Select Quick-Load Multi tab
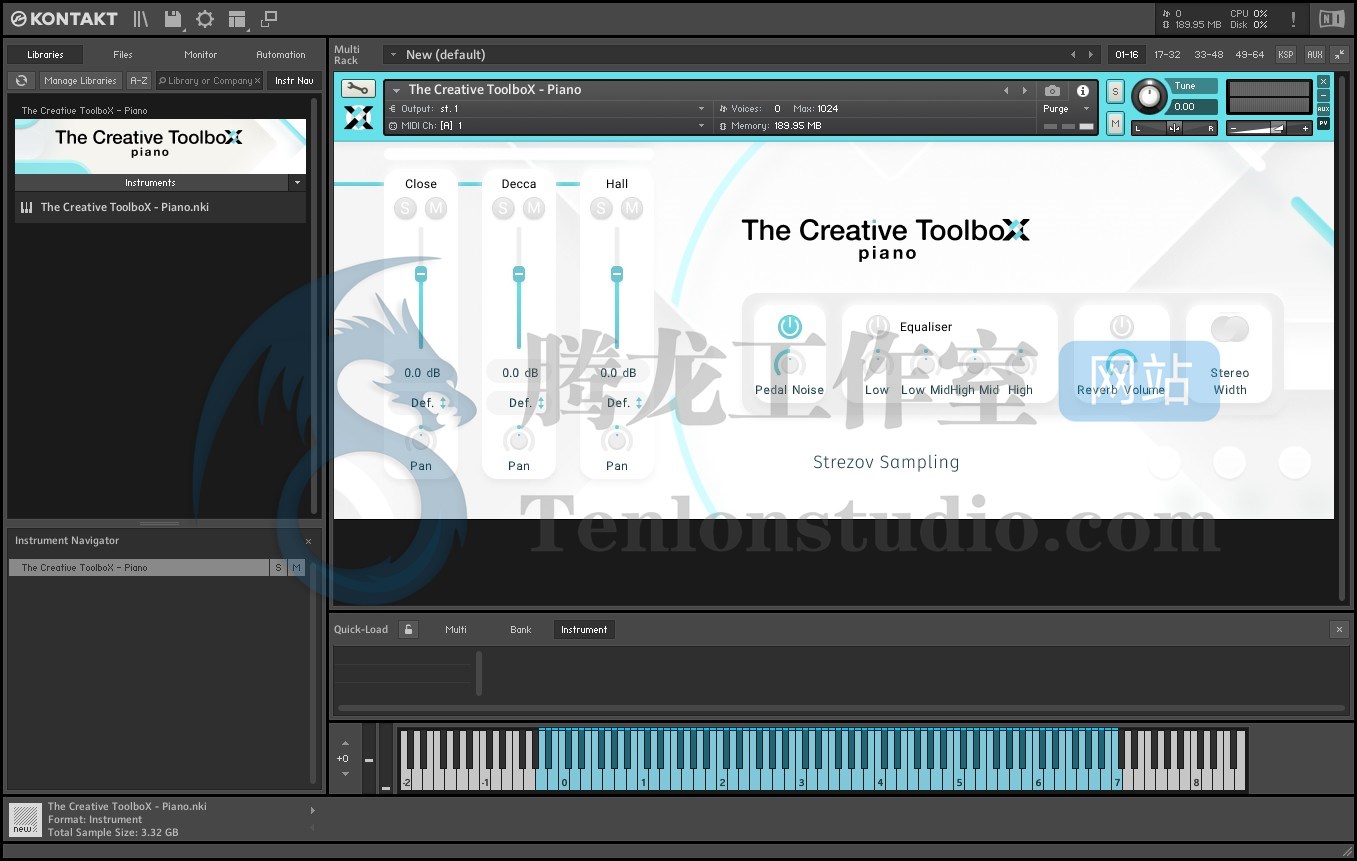The width and height of the screenshot is (1357, 861). pyautogui.click(x=456, y=629)
